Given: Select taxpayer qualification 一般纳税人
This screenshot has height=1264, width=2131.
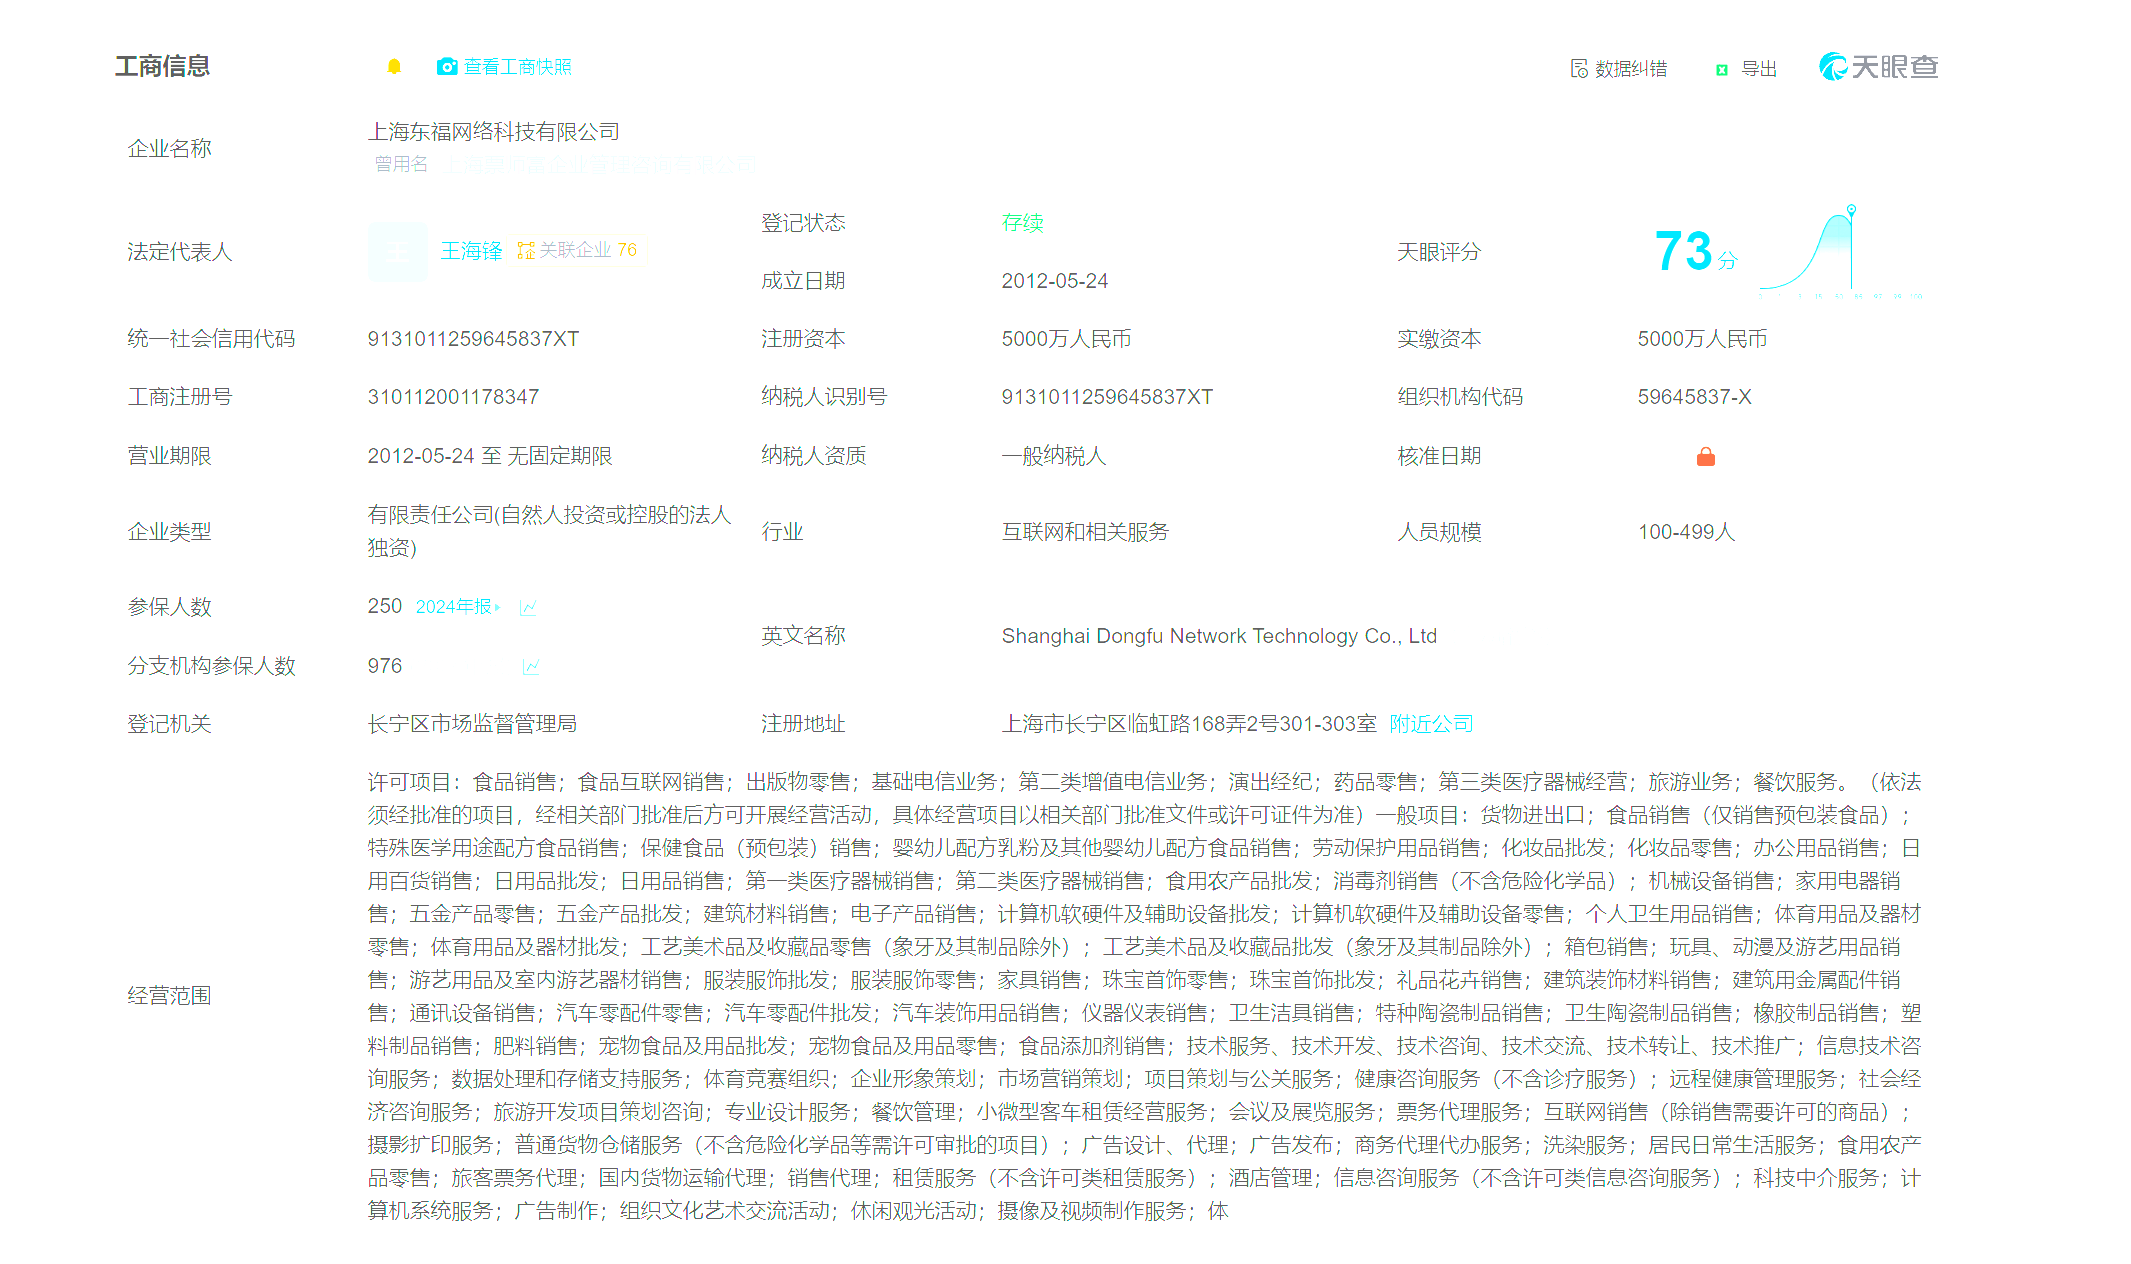Looking at the screenshot, I should tap(1054, 456).
